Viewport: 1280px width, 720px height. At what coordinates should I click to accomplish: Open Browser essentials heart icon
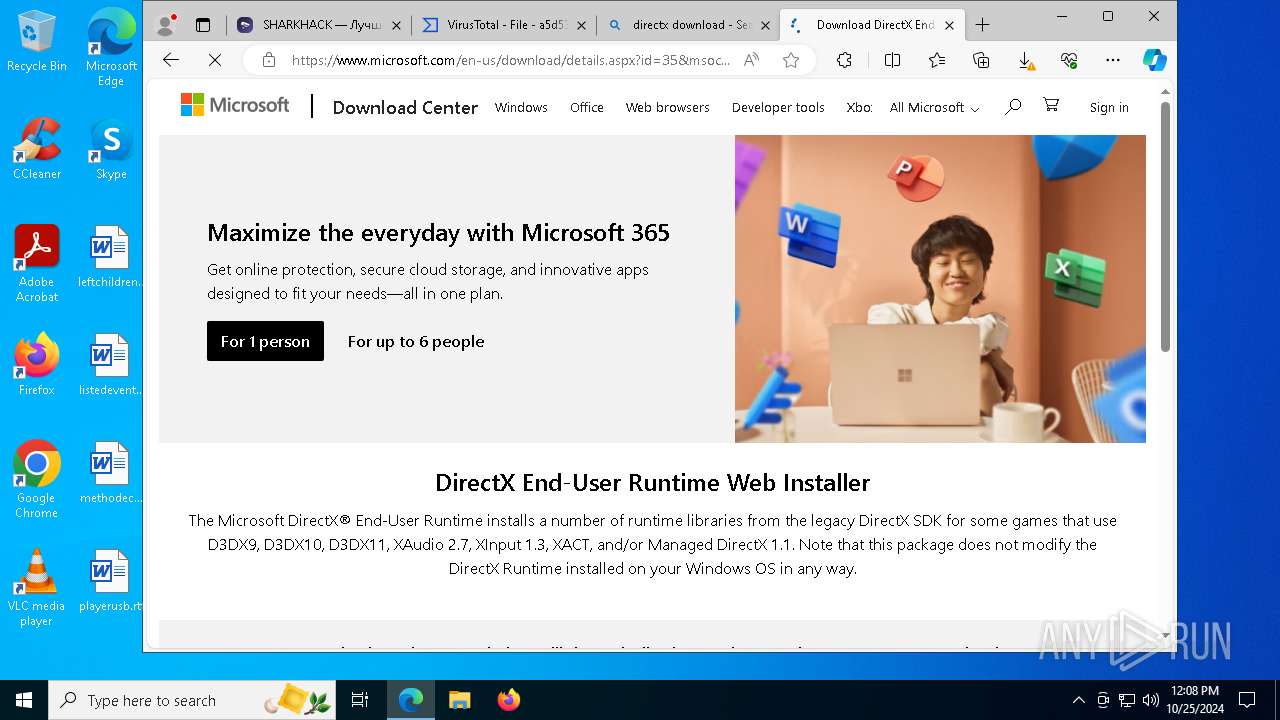coord(1069,60)
